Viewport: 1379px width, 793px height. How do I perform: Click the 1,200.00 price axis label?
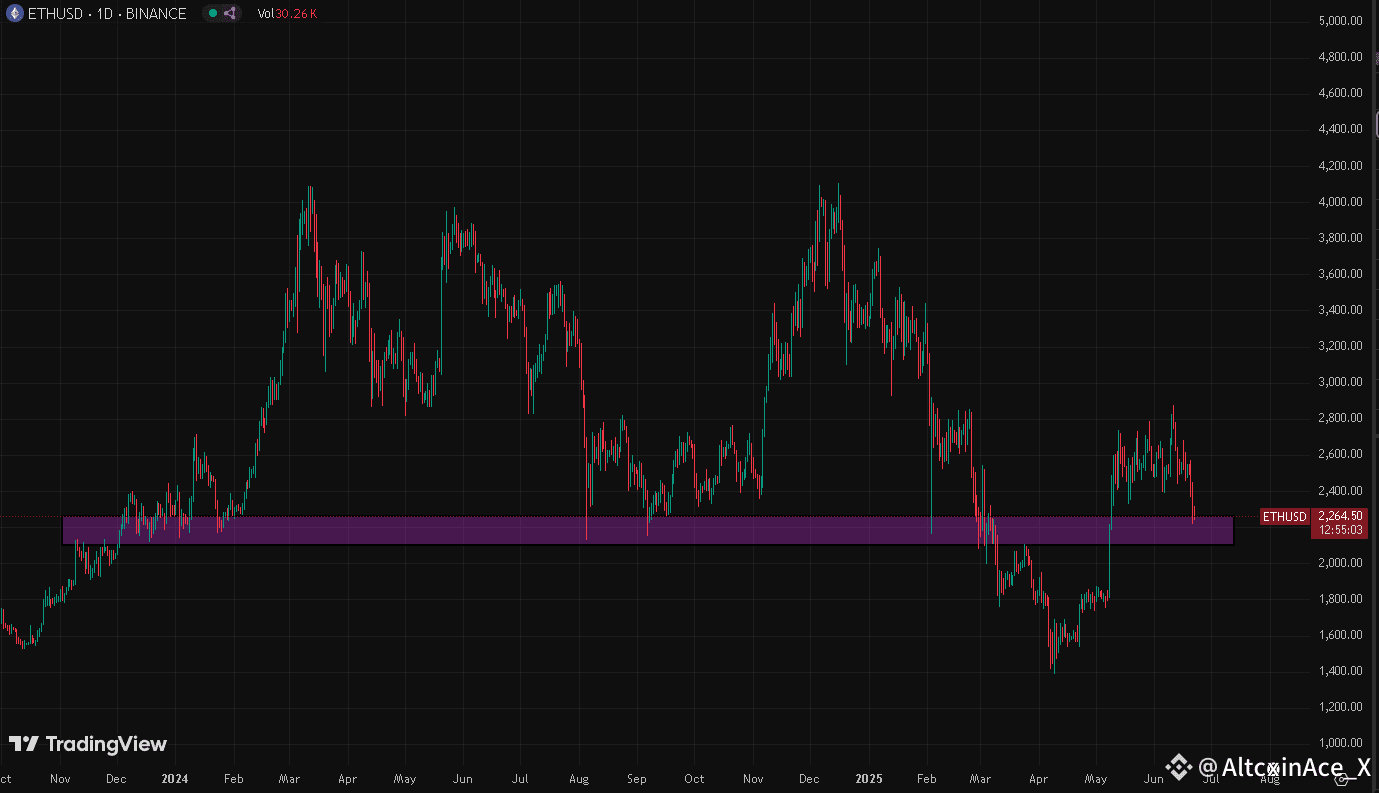[1340, 707]
